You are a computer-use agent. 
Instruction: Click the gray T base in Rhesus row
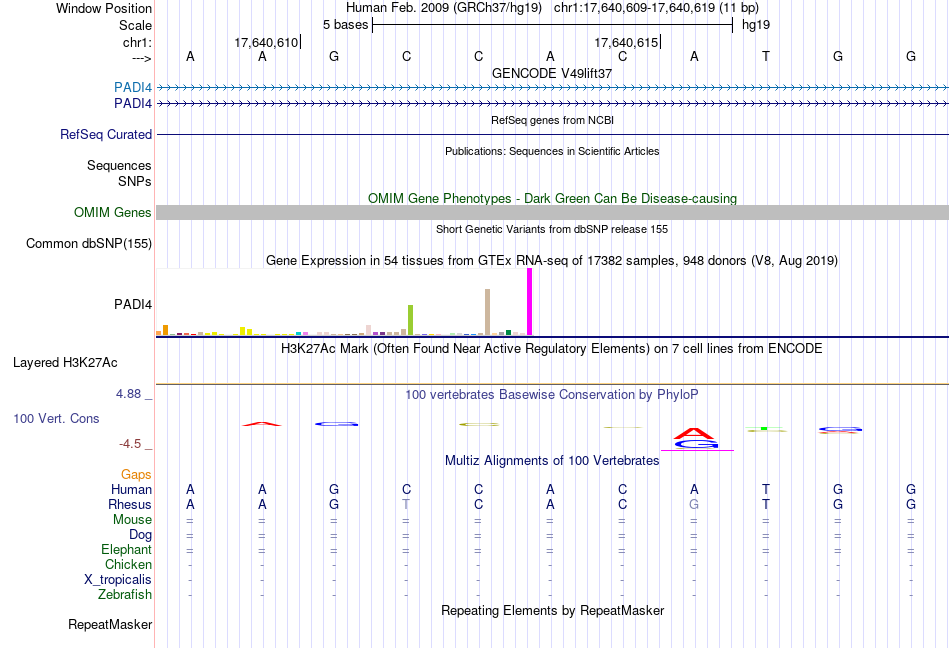(406, 504)
